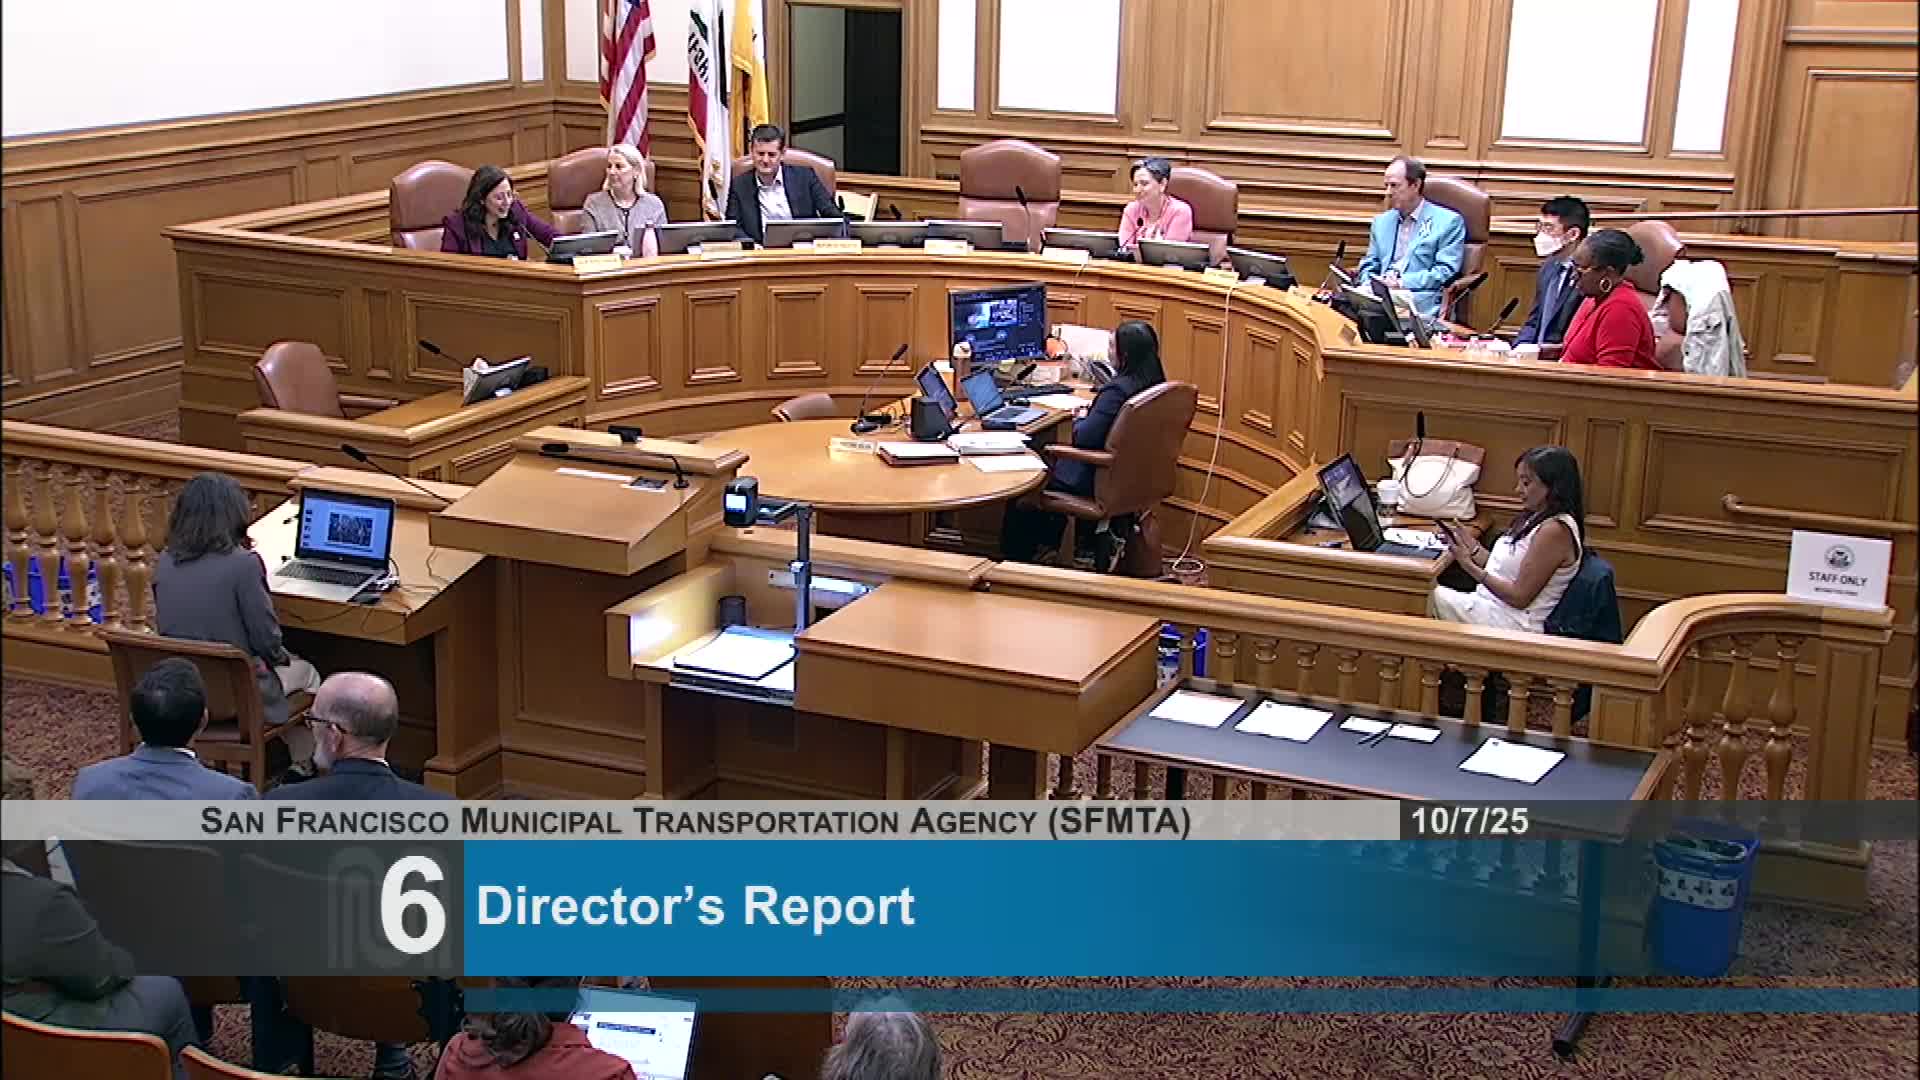The width and height of the screenshot is (1920, 1080).
Task: Click the American flag behind the dais
Action: [627, 70]
